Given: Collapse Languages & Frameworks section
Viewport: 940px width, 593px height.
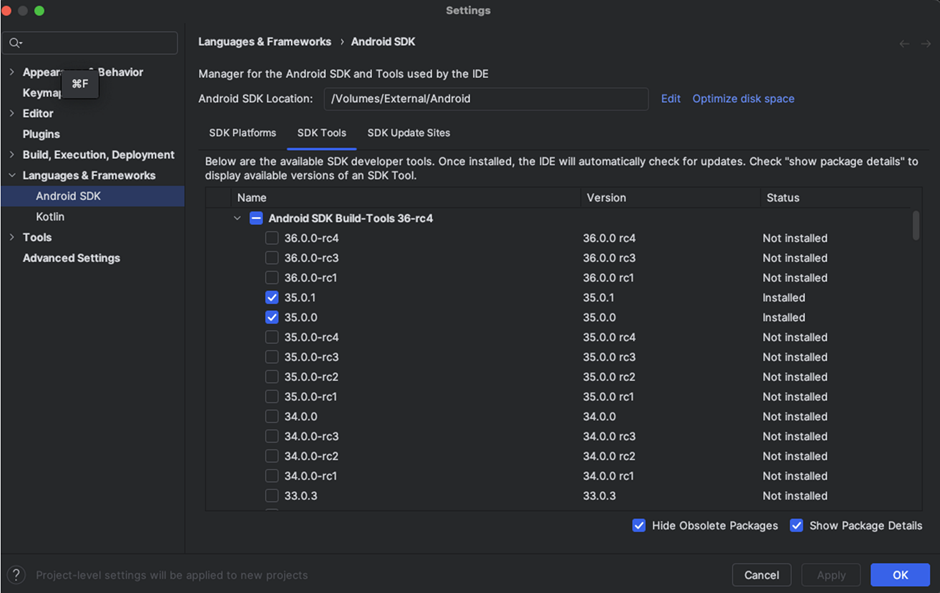Looking at the screenshot, I should 12,175.
